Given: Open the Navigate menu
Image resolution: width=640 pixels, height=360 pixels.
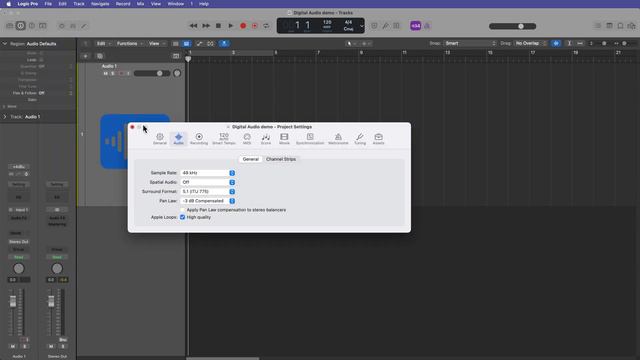Looking at the screenshot, I should click(x=100, y=4).
